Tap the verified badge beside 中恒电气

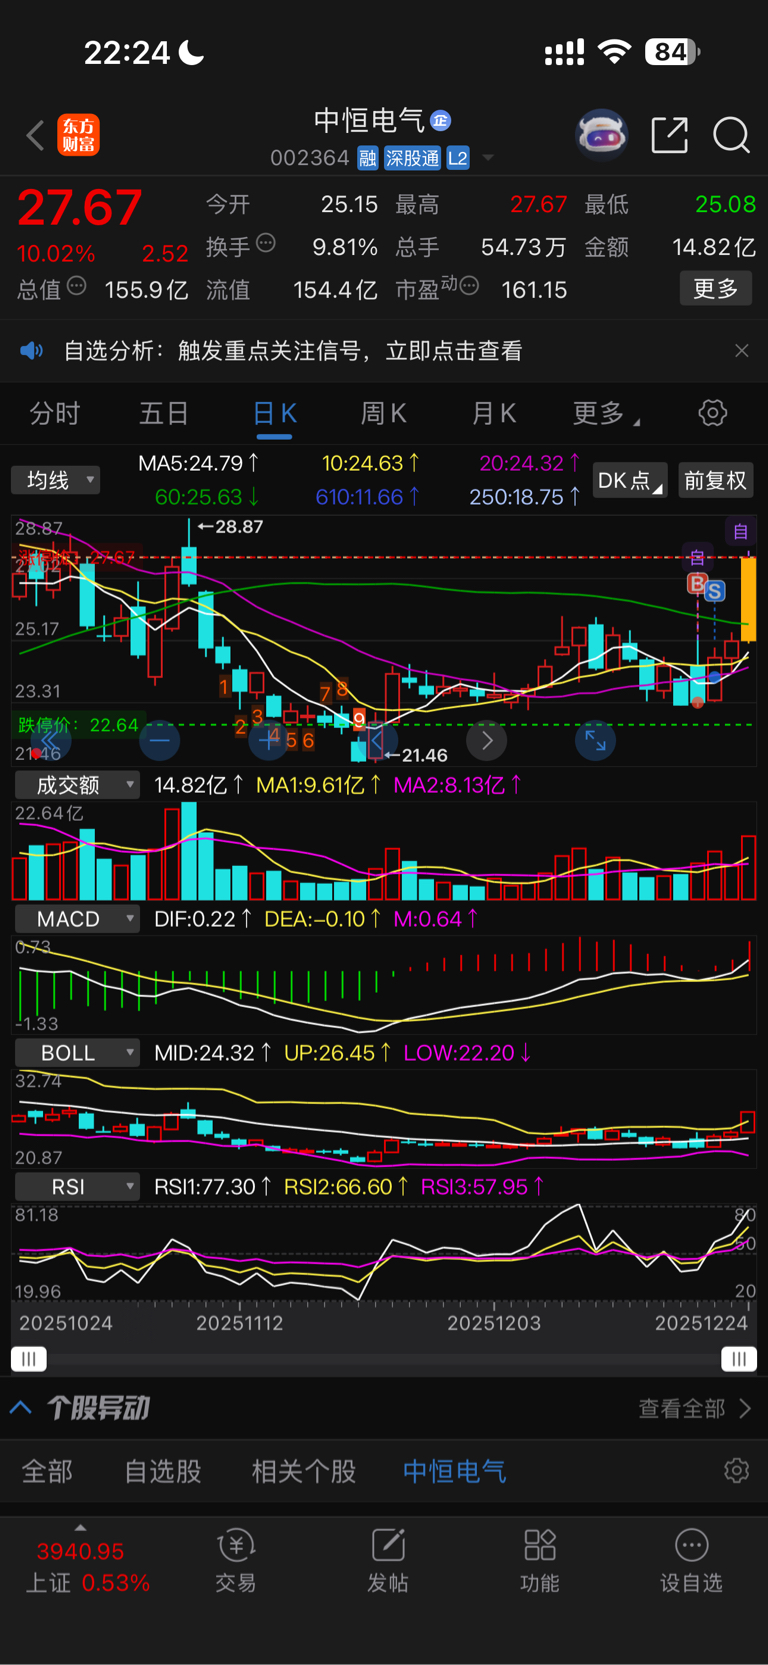[x=440, y=121]
